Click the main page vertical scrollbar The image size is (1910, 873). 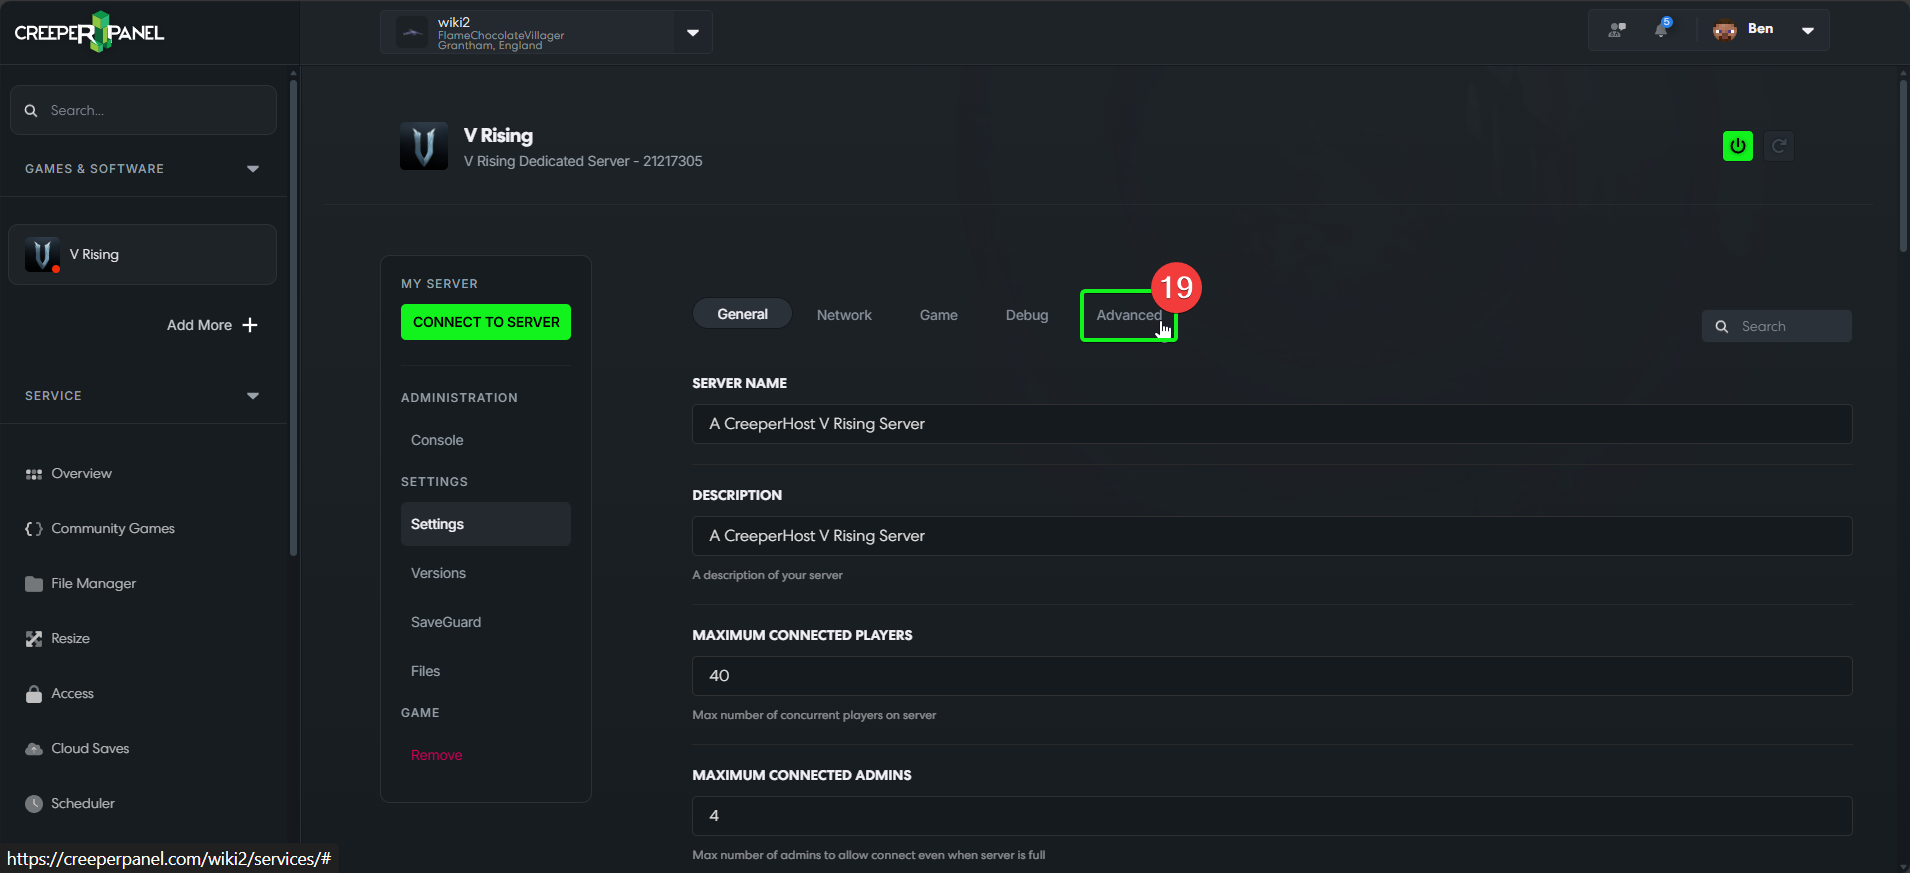coord(1903,165)
